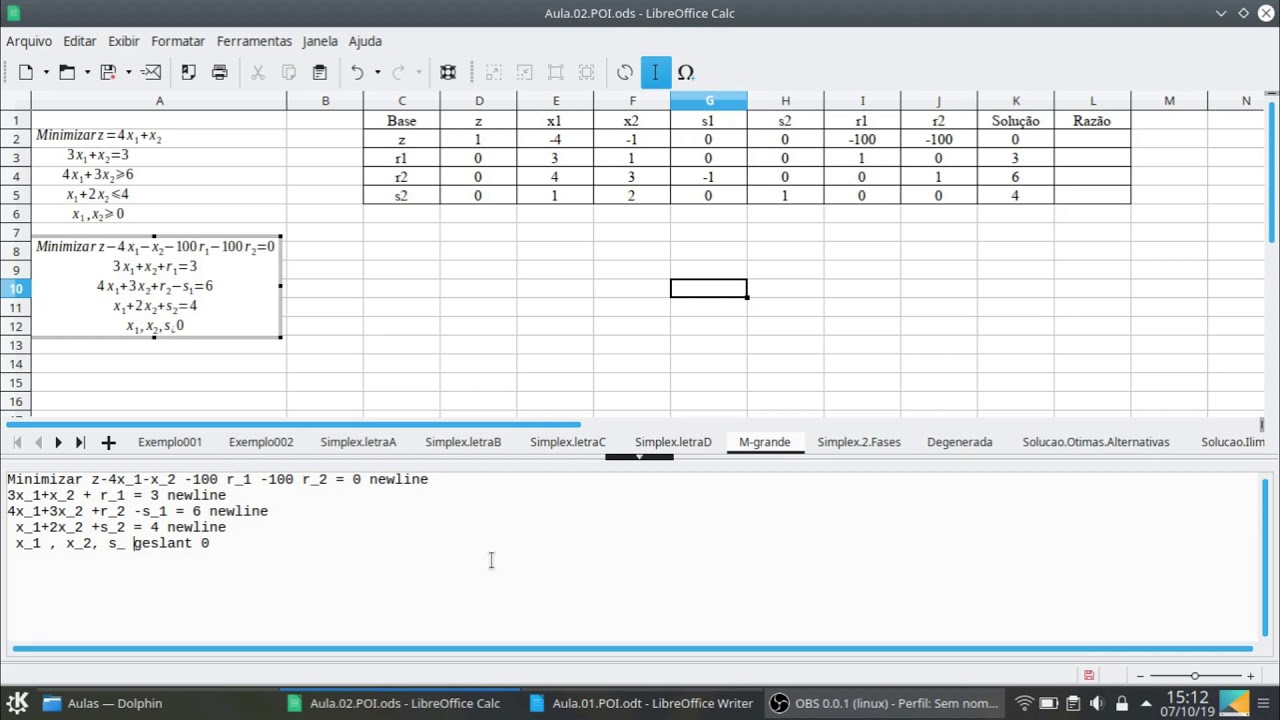The height and width of the screenshot is (720, 1280).
Task: Click the document-modified save indicator in the status bar
Action: [x=1089, y=676]
